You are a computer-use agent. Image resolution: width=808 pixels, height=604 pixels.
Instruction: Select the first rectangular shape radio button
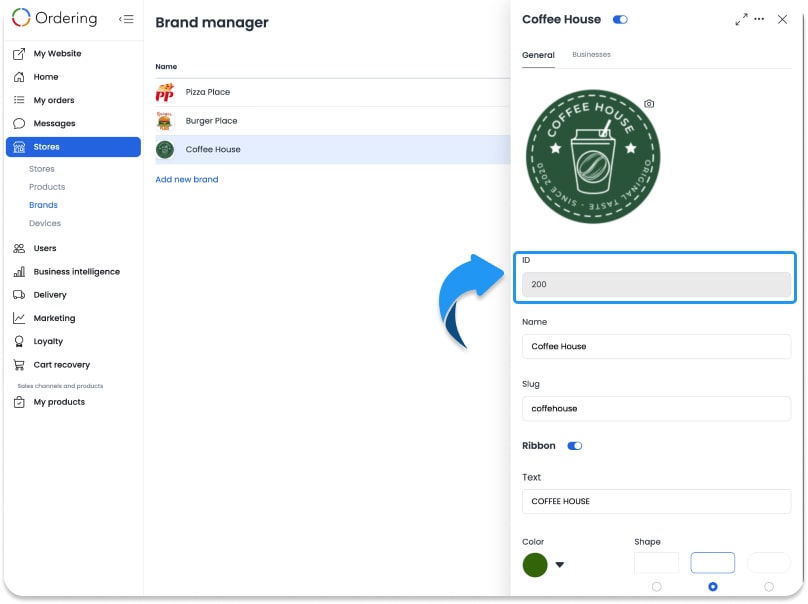pos(656,587)
